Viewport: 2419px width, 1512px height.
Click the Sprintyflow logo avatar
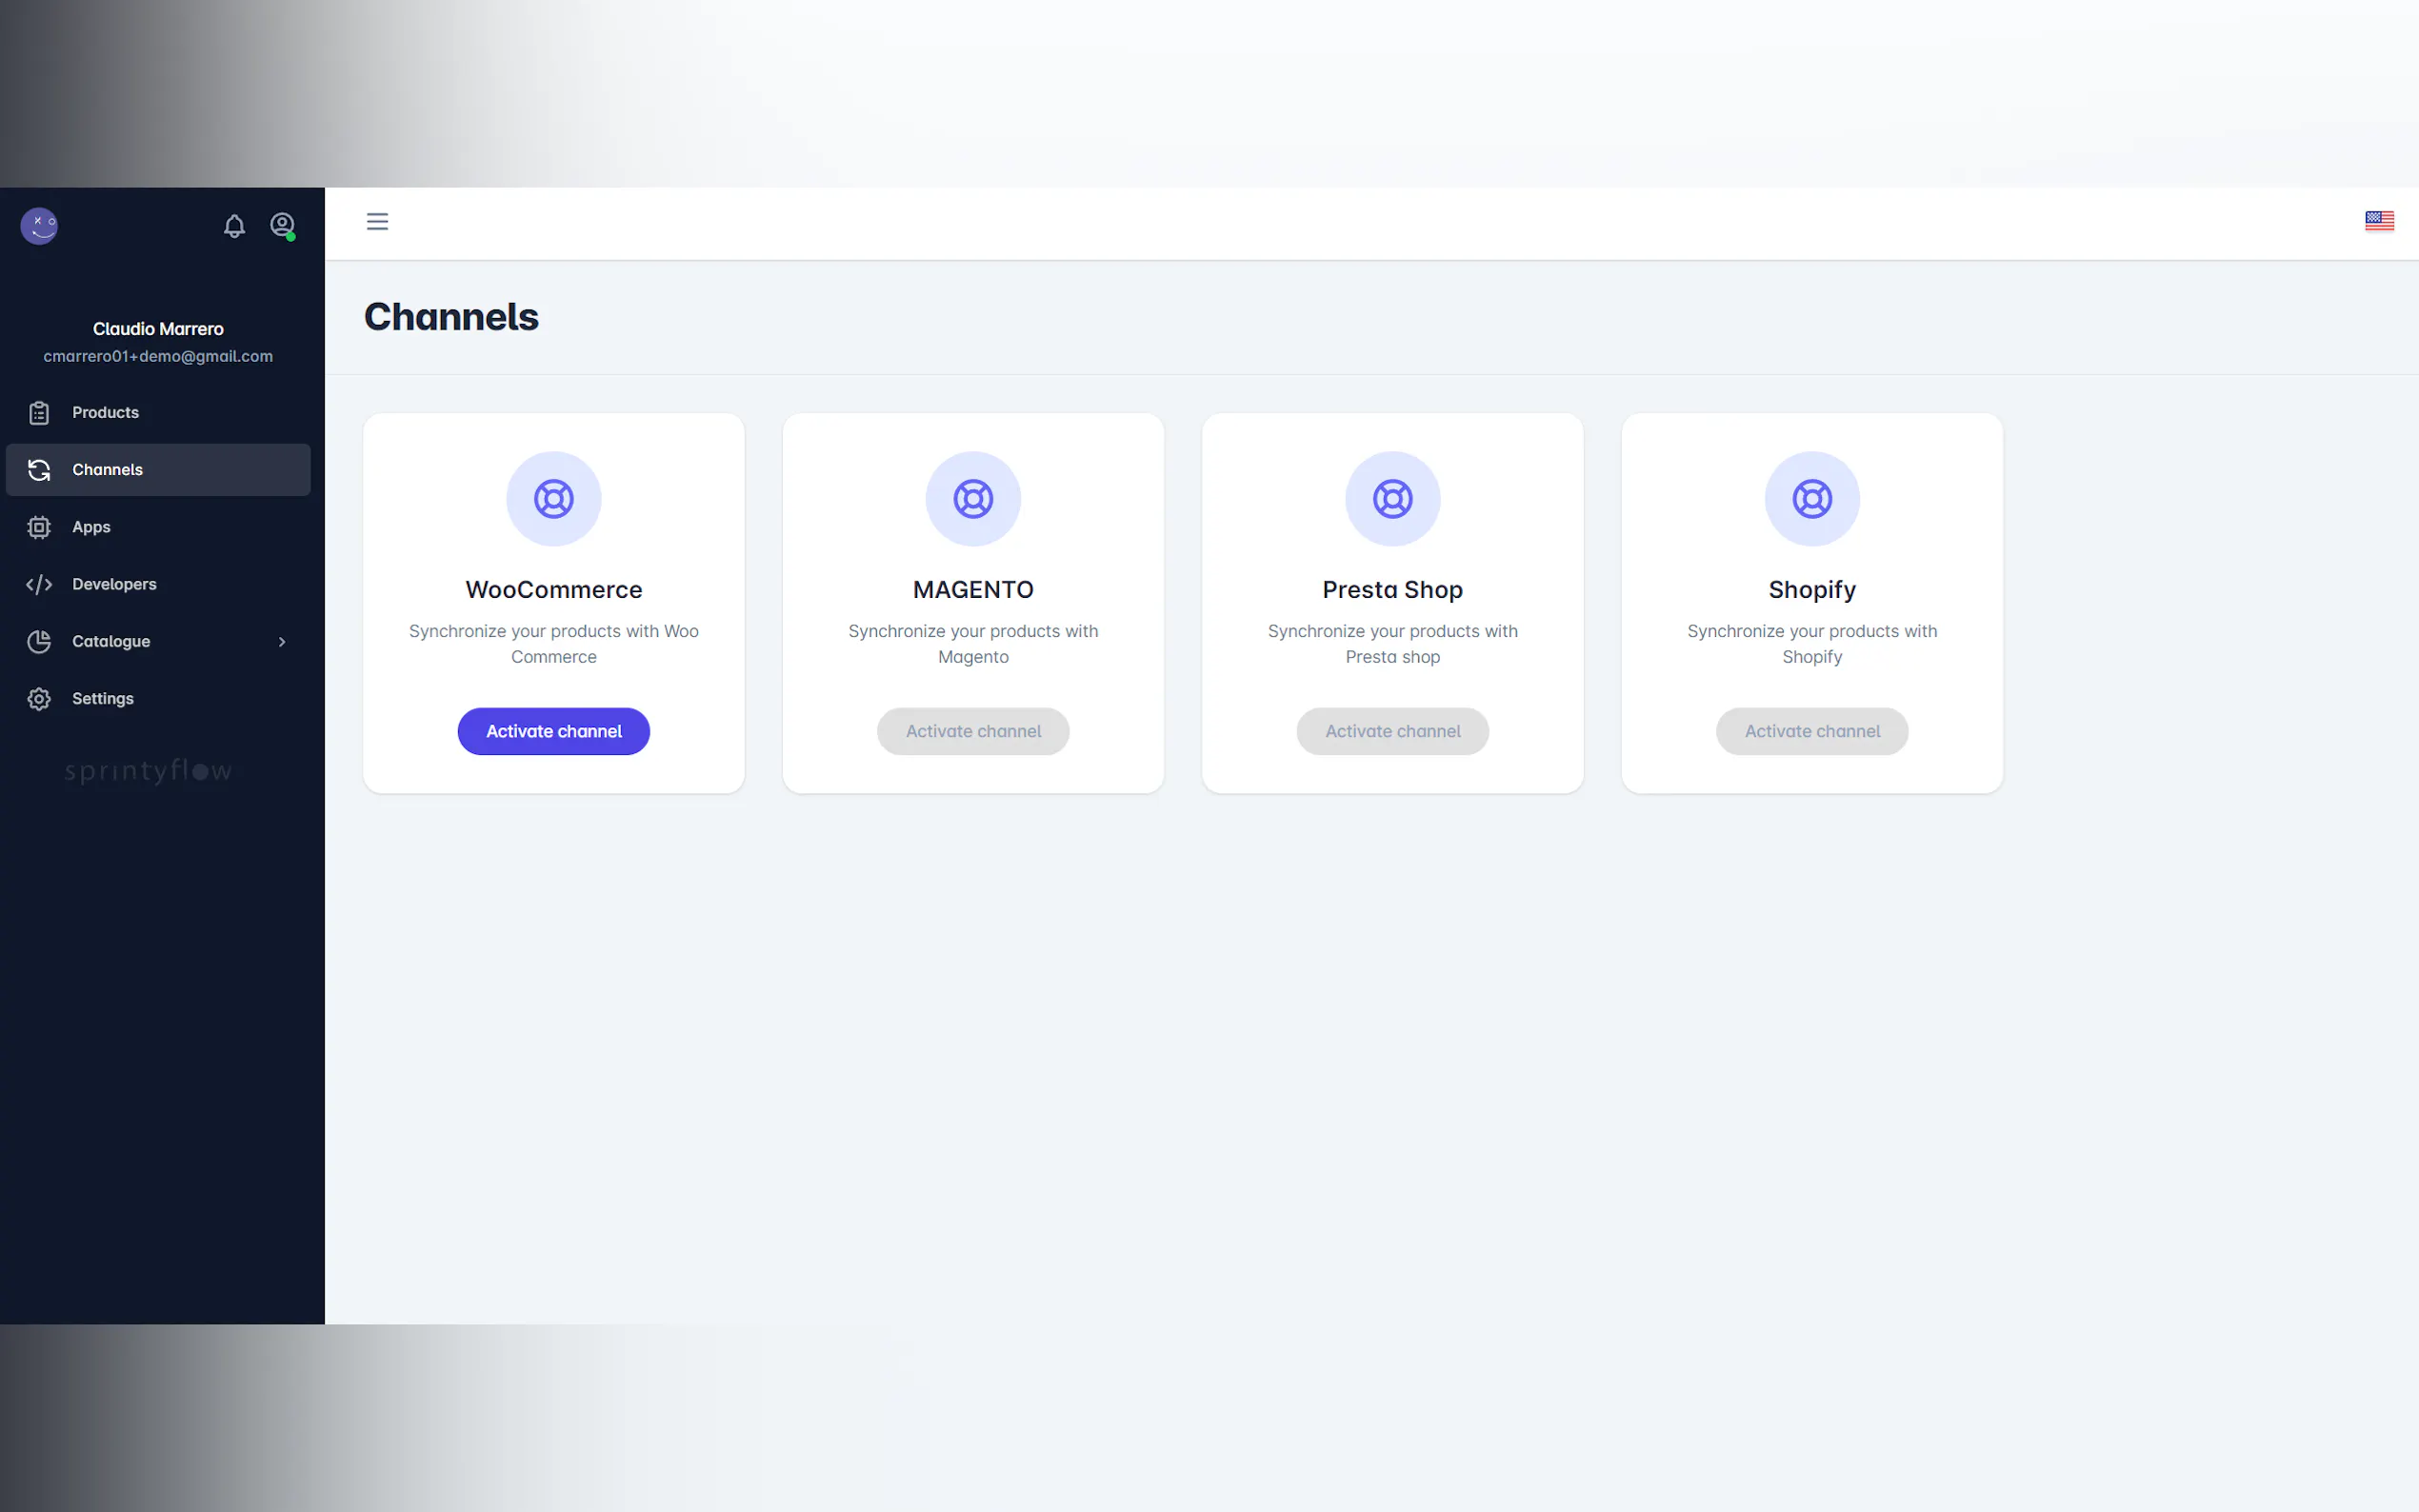tap(39, 226)
